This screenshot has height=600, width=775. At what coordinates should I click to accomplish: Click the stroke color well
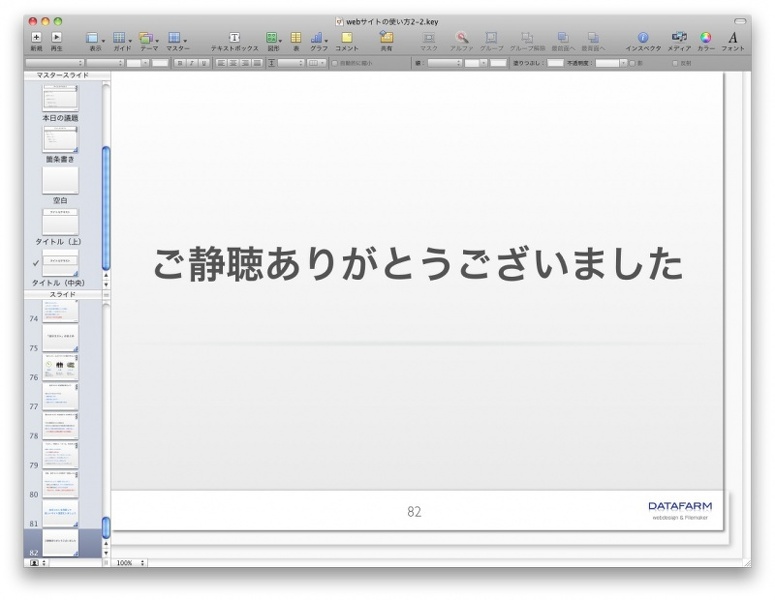pos(498,63)
